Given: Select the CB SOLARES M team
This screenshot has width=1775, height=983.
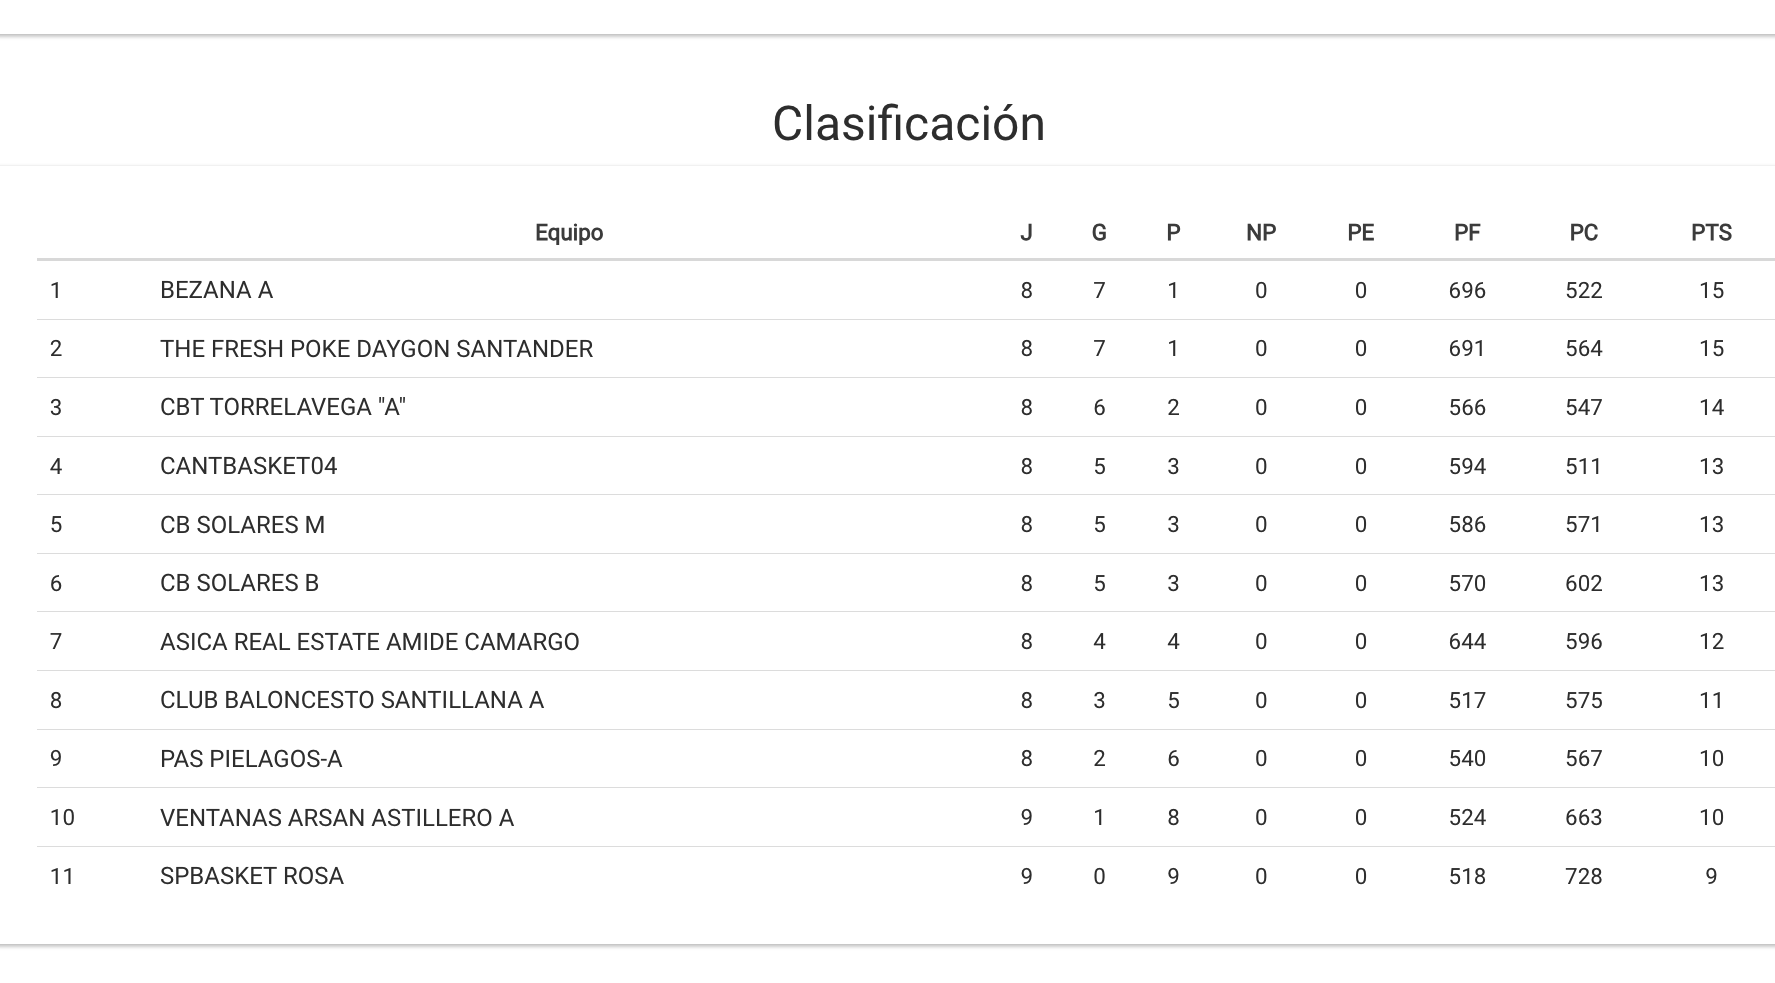Looking at the screenshot, I should point(242,525).
